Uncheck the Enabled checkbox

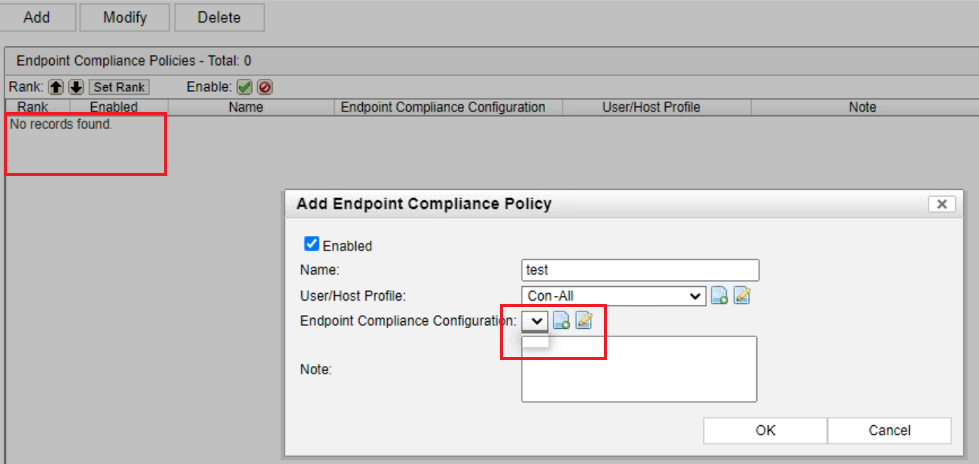point(311,244)
